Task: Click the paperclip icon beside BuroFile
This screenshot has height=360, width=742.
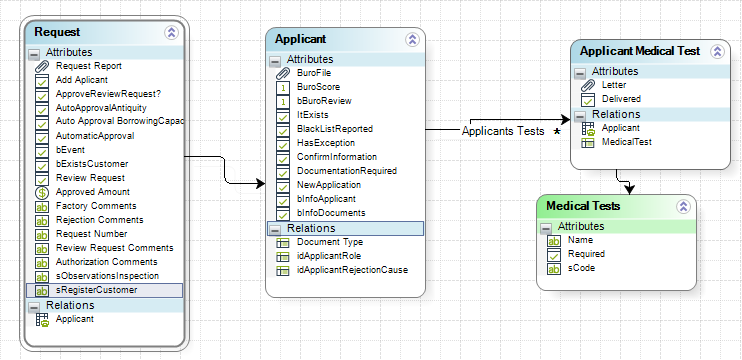Action: click(x=283, y=73)
